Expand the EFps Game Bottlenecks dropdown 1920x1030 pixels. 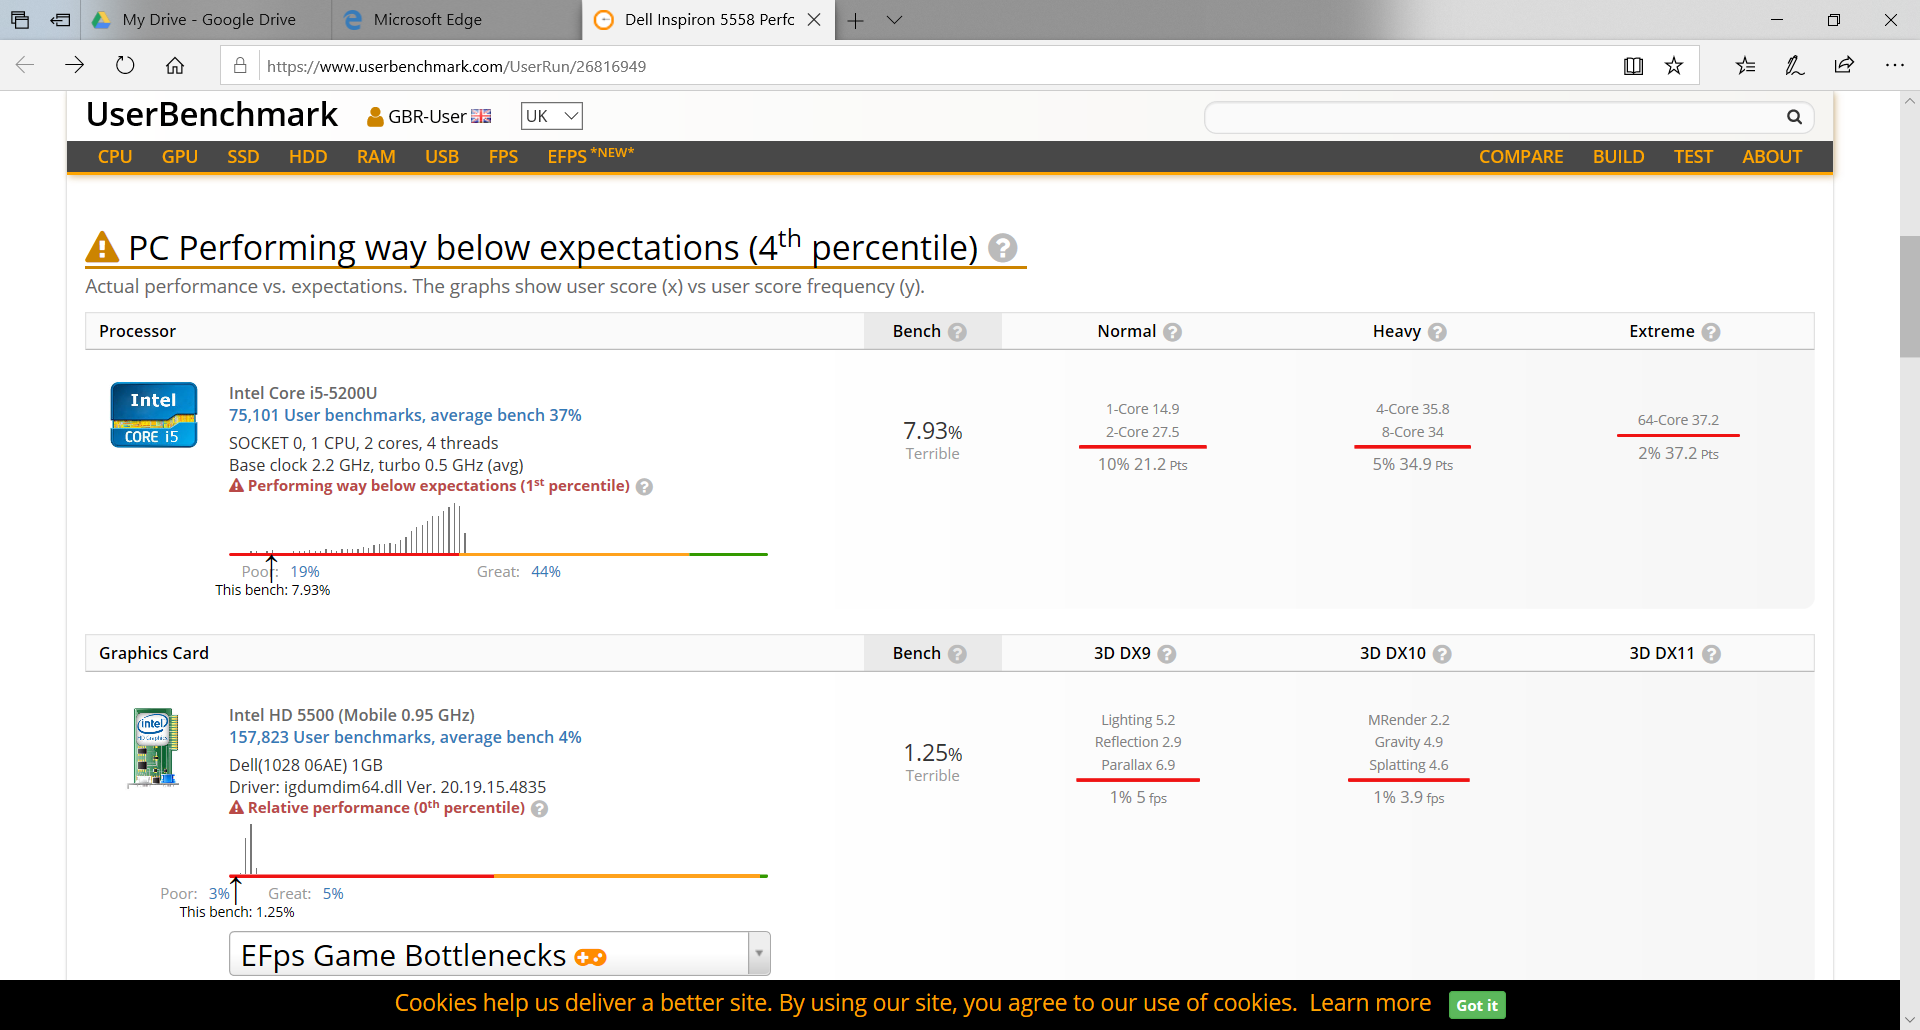click(759, 954)
